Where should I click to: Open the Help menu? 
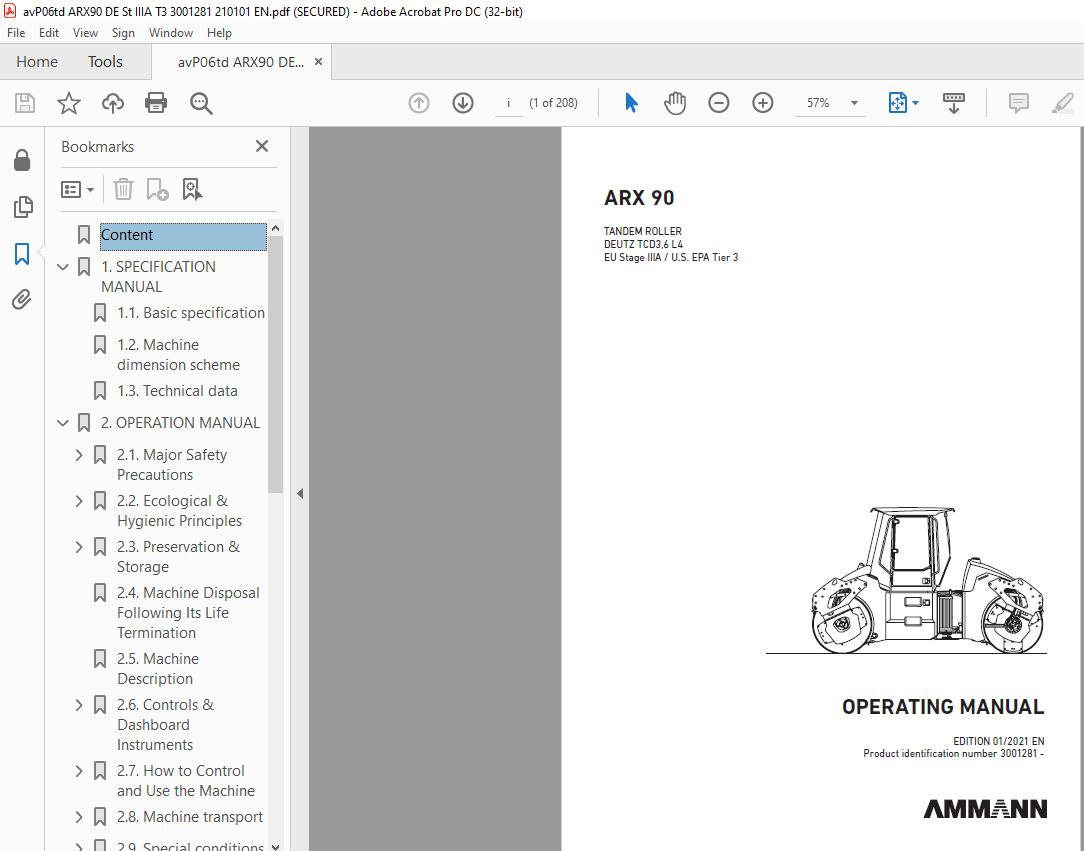tap(219, 32)
